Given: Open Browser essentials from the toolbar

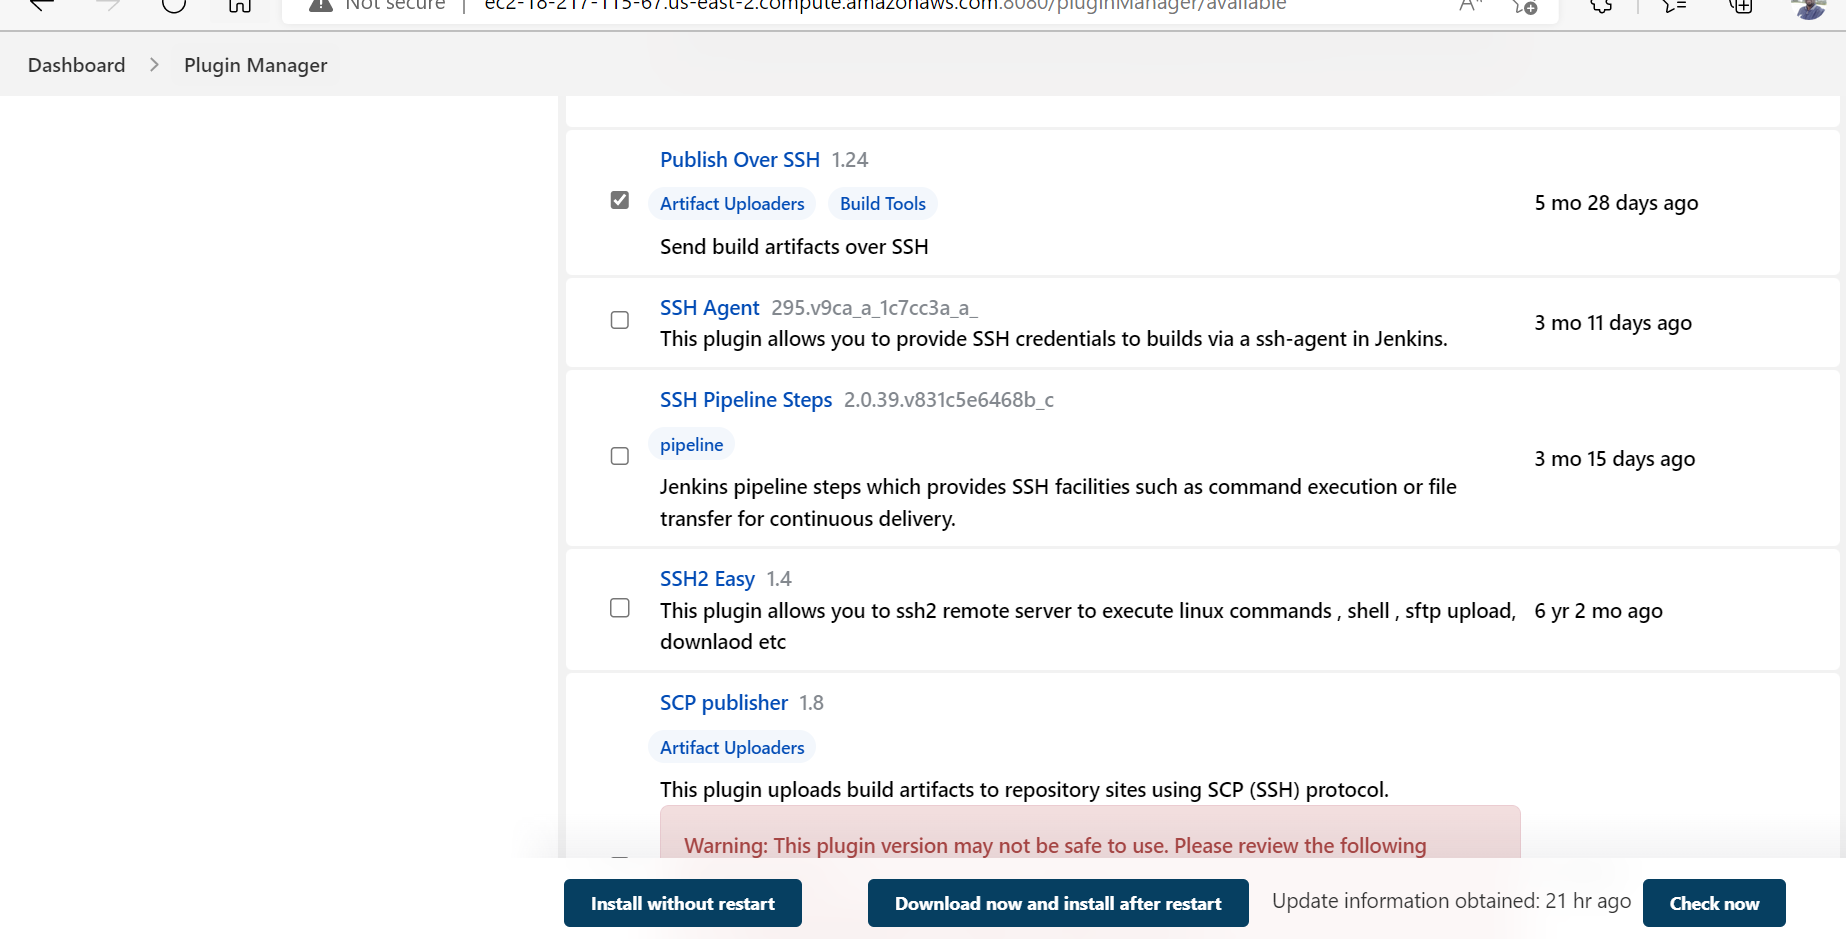Looking at the screenshot, I should tap(1600, 6).
